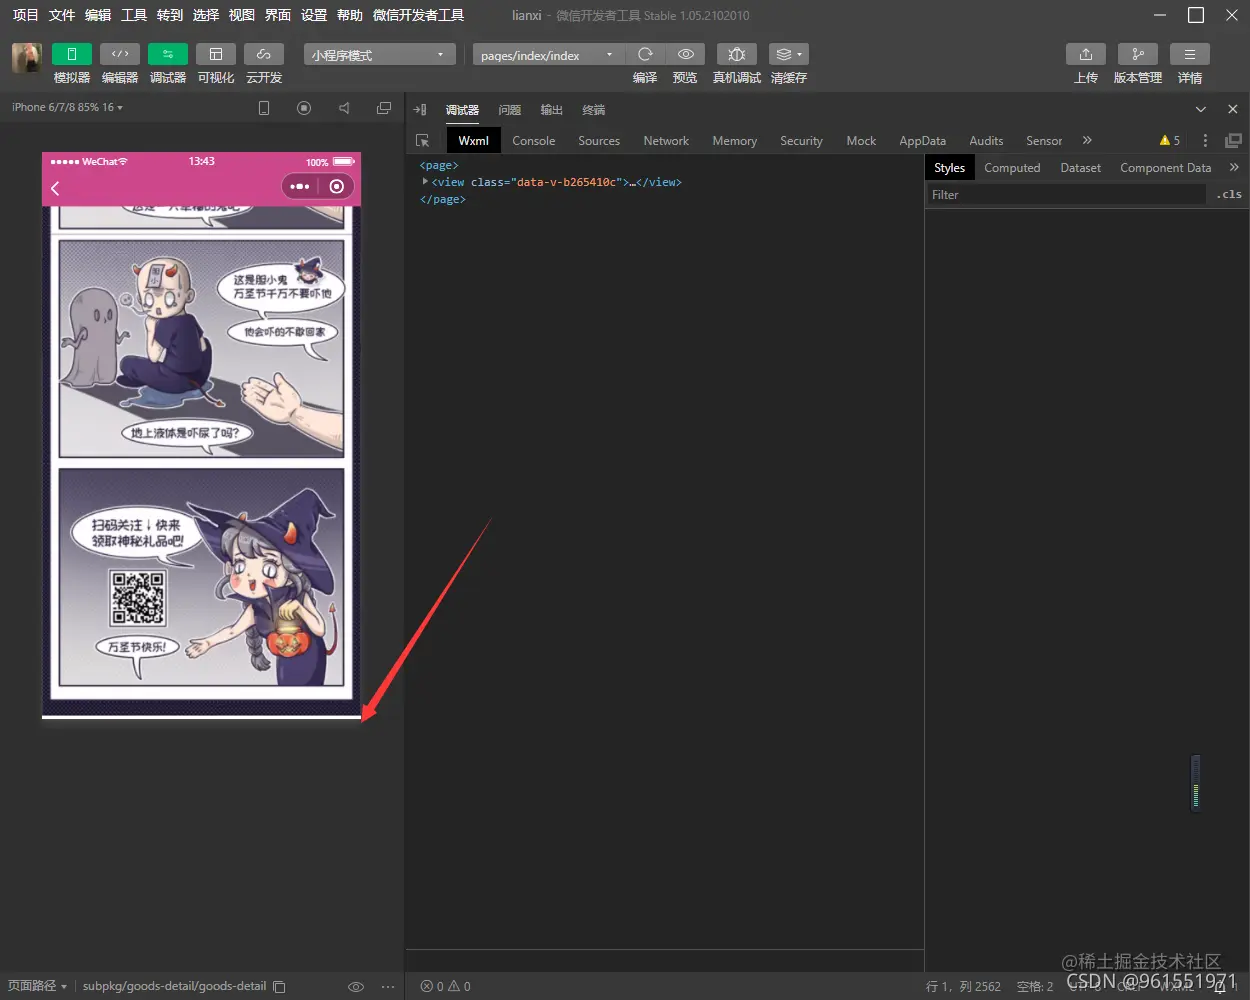Tap the back arrow in mini program
The height and width of the screenshot is (1000, 1250).
click(x=55, y=187)
